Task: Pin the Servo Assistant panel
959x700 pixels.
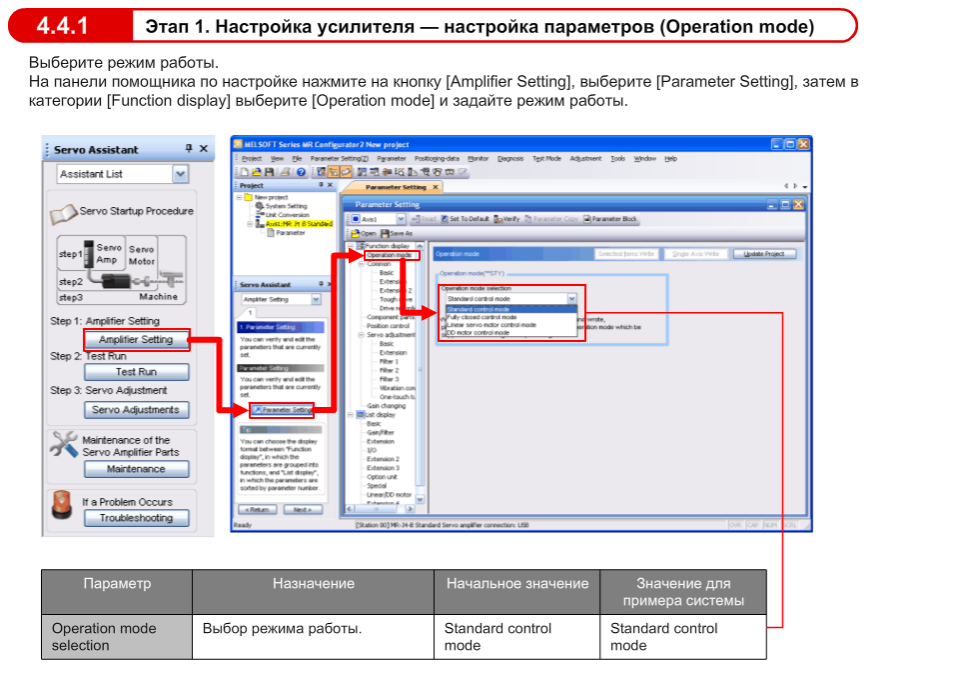Action: click(x=188, y=149)
